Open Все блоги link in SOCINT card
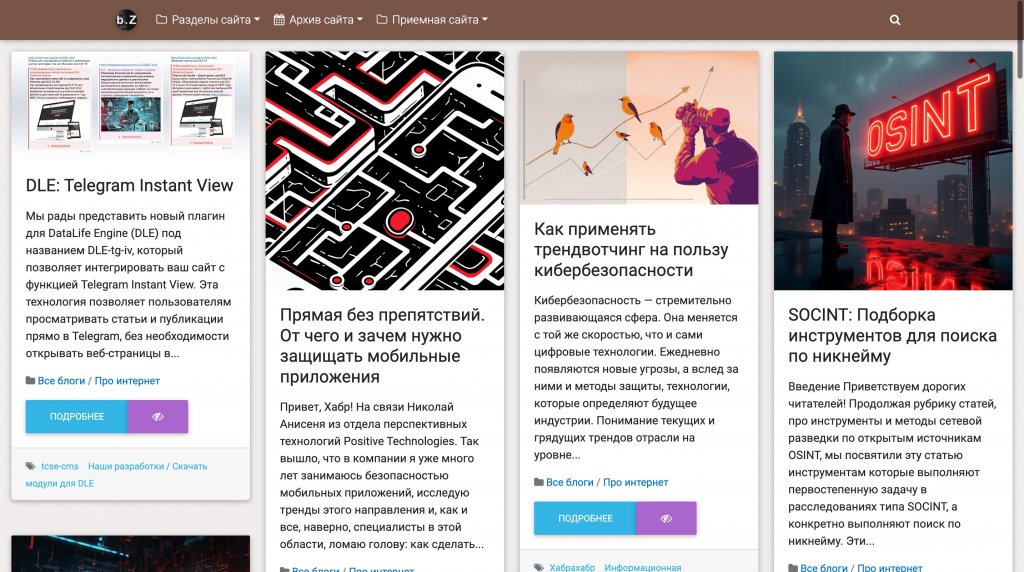The image size is (1024, 572). tap(824, 568)
